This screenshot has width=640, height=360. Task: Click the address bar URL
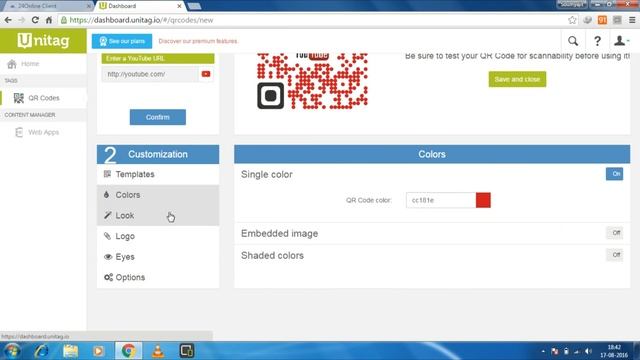click(141, 20)
